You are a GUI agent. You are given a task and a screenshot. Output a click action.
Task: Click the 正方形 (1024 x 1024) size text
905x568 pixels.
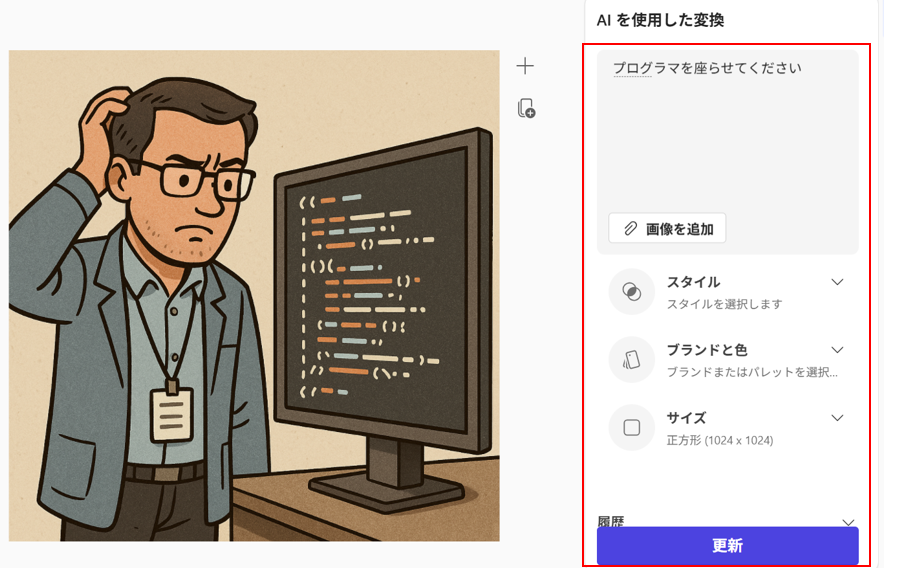pyautogui.click(x=720, y=440)
